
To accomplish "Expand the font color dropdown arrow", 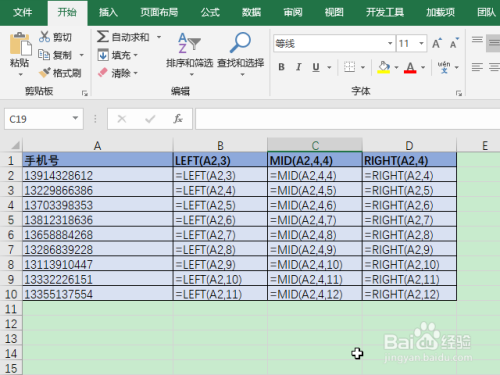I will pos(423,67).
